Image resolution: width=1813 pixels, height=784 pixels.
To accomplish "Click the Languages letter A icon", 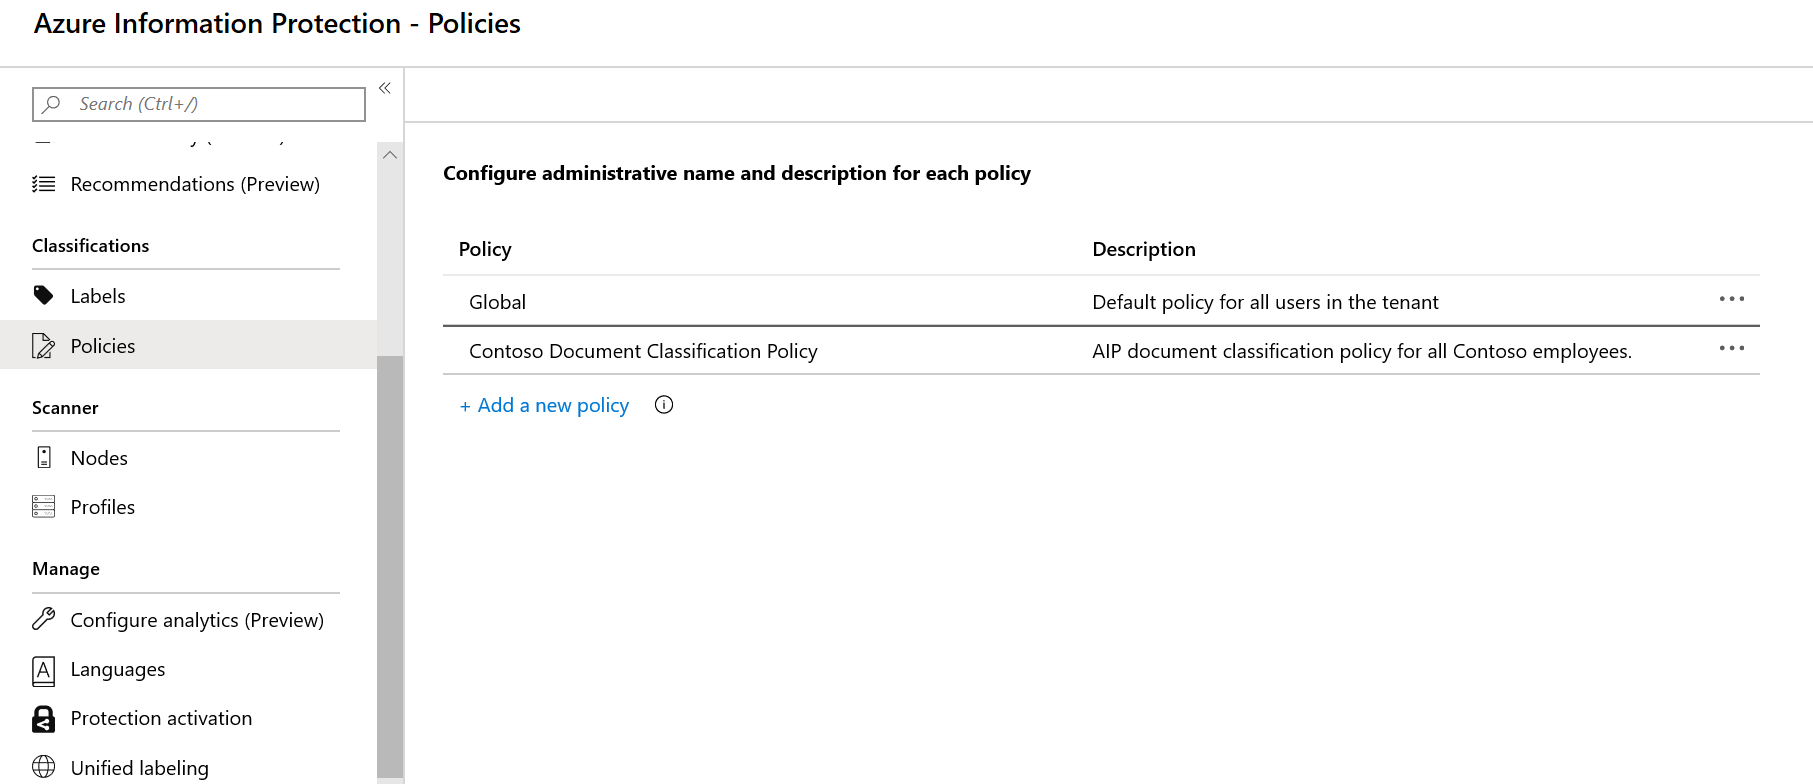I will [x=43, y=670].
